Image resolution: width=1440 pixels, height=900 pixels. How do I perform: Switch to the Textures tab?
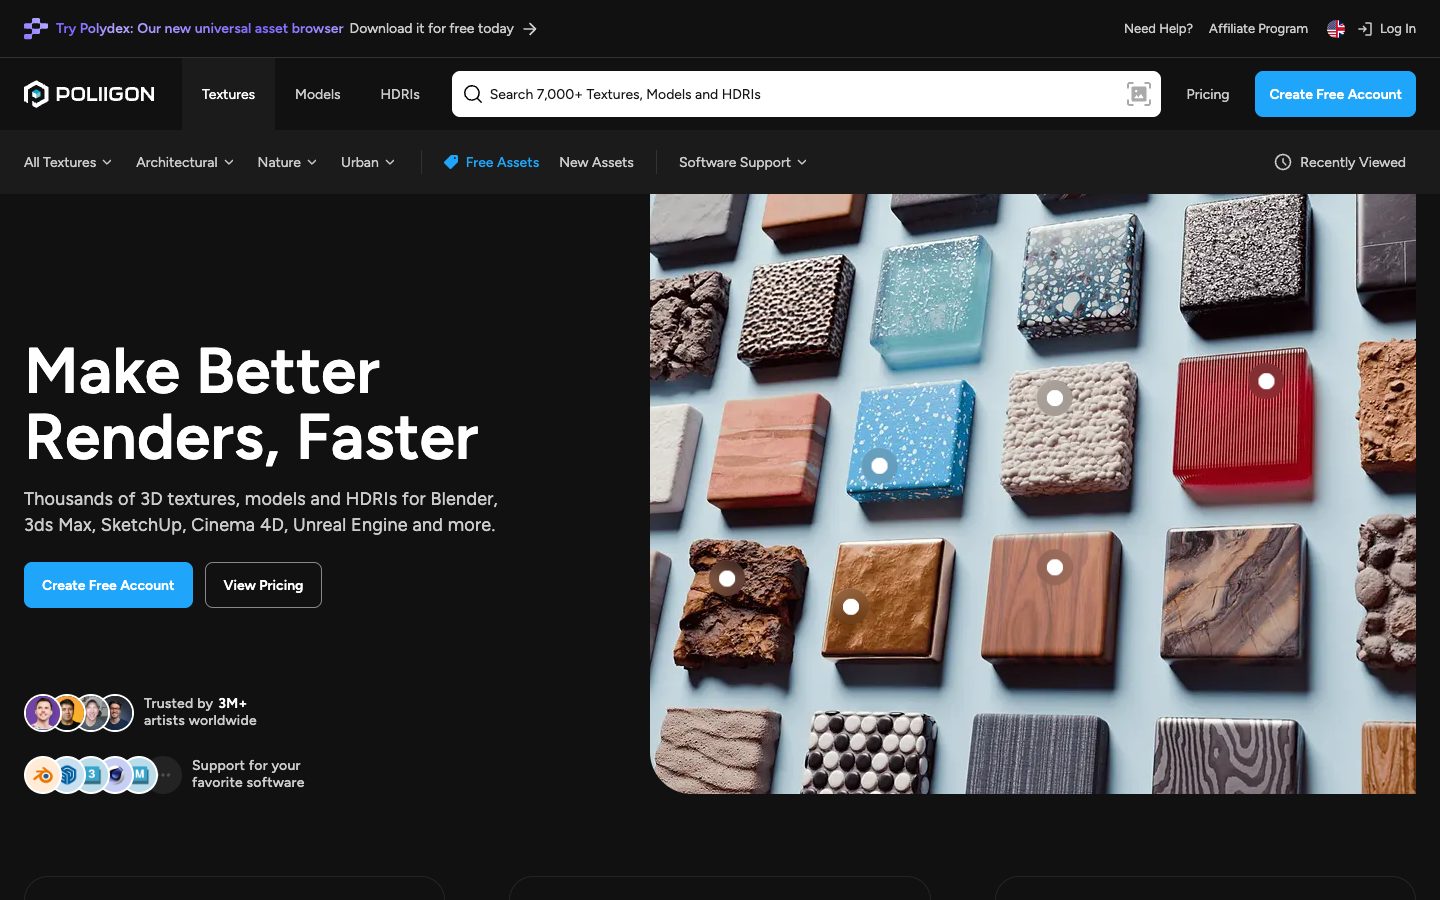point(228,94)
